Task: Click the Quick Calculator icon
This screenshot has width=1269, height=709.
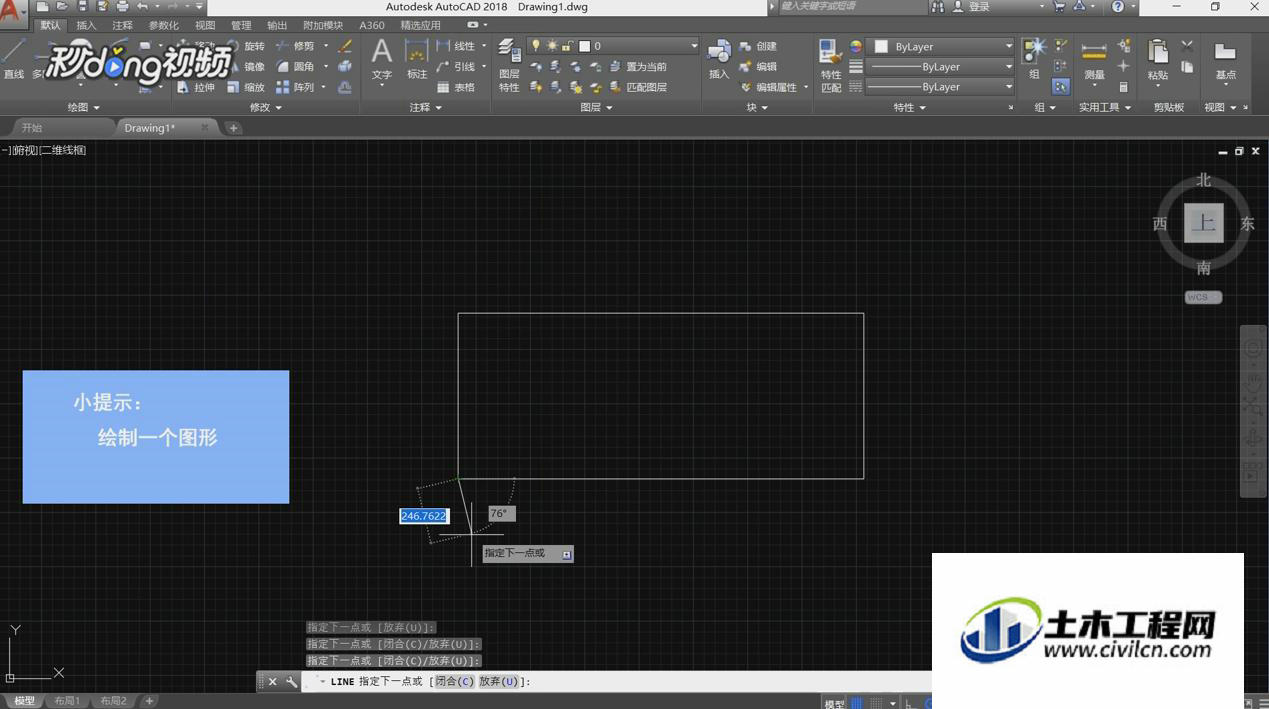Action: click(x=1124, y=87)
